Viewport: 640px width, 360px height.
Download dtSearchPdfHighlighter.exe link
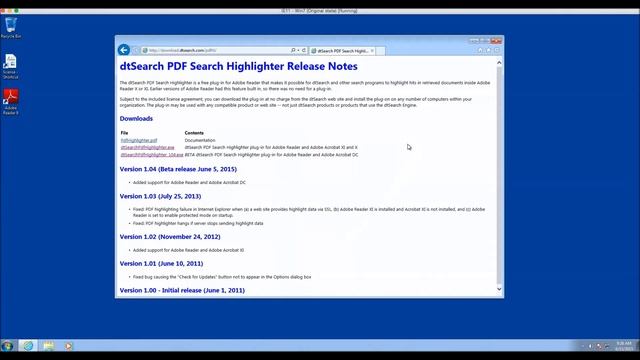(147, 147)
